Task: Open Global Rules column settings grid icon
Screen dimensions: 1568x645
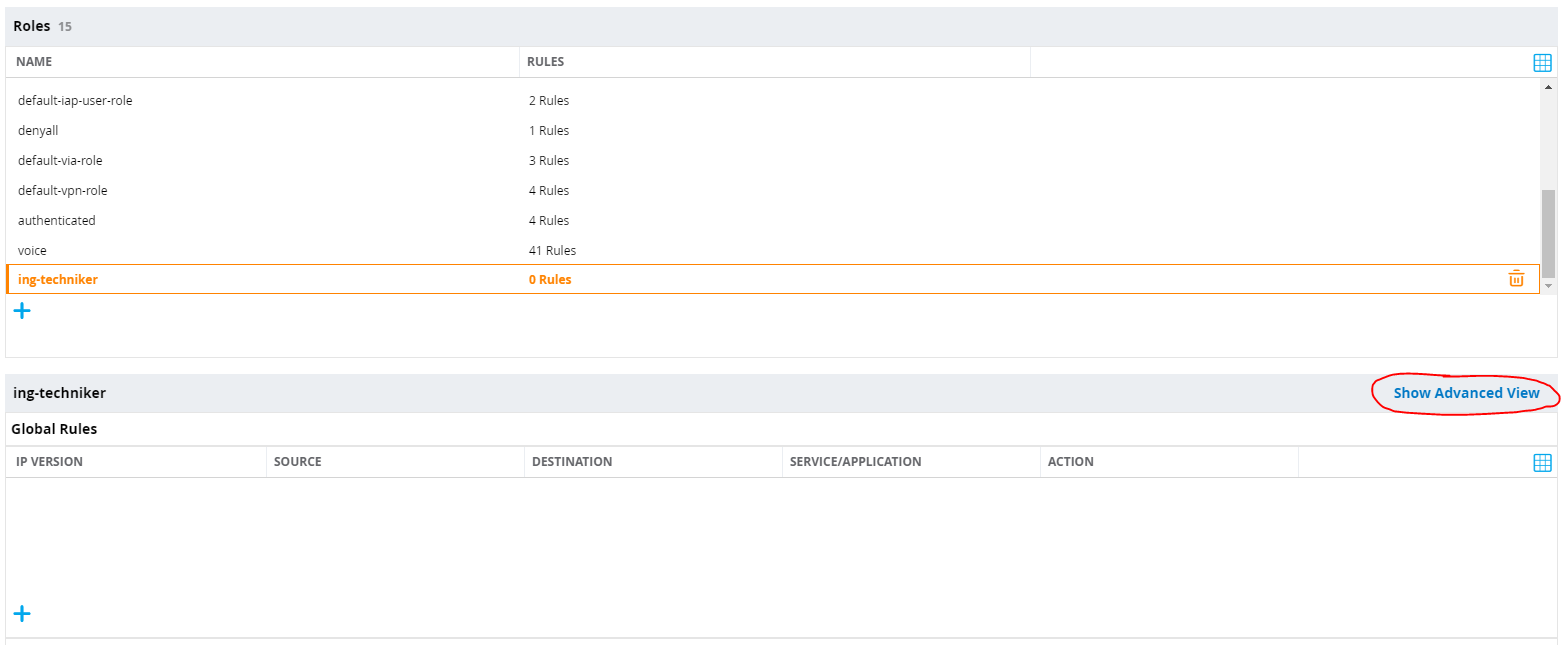Action: [x=1542, y=462]
